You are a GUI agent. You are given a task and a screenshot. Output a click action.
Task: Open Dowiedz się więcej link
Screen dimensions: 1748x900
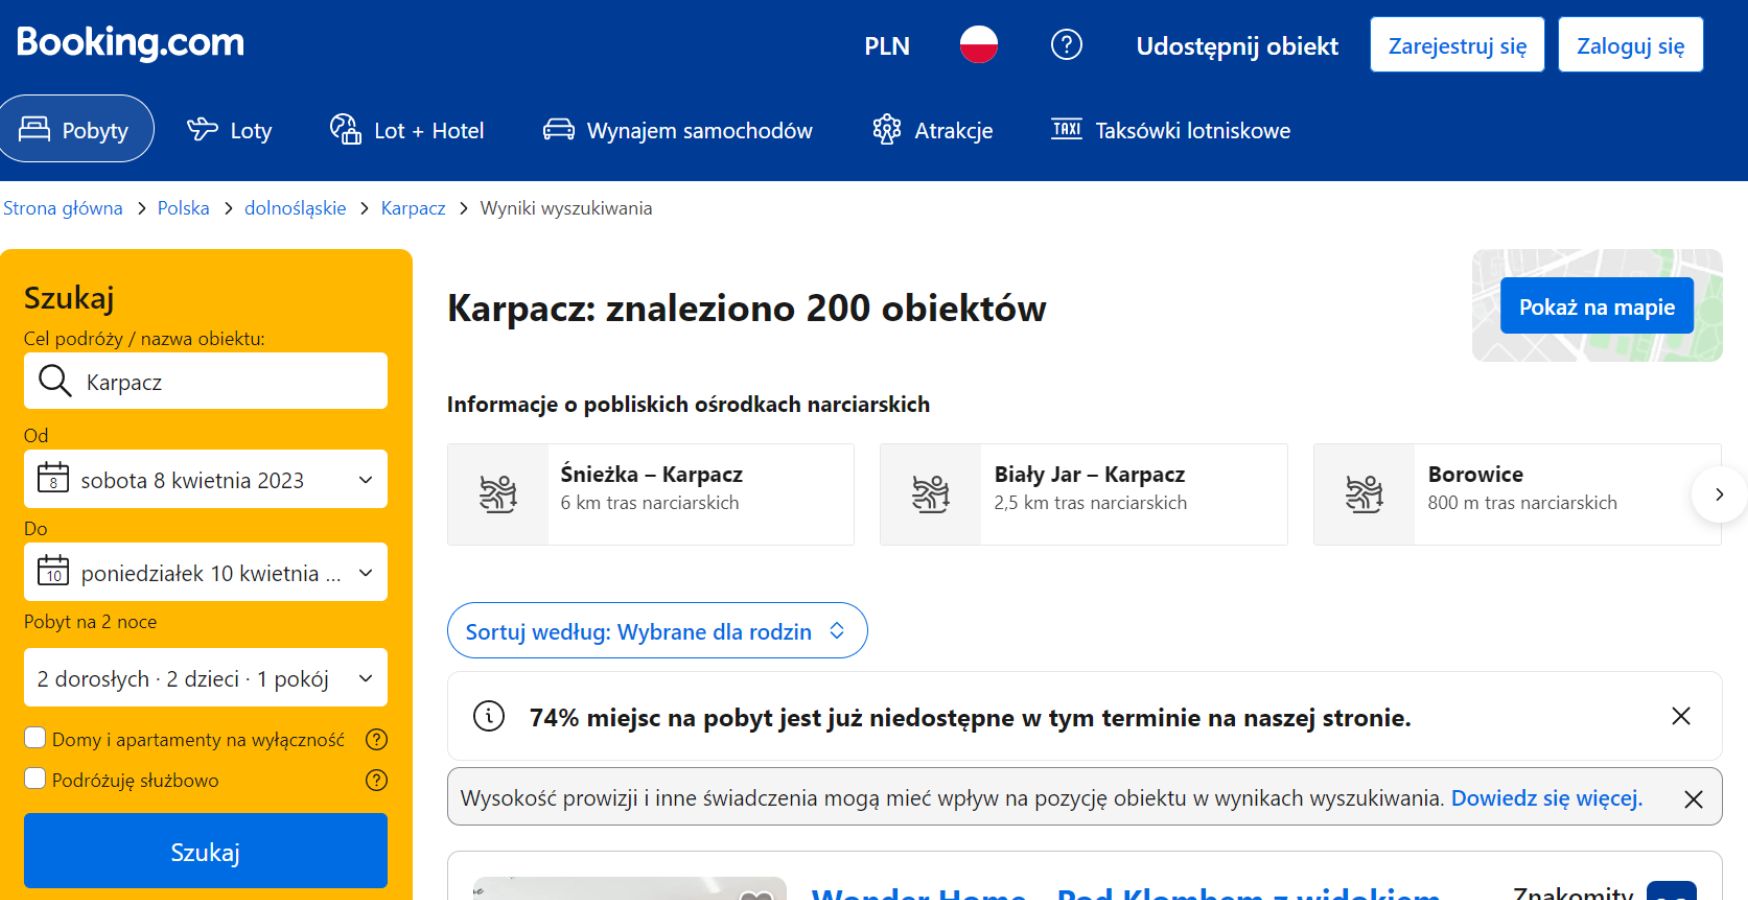[1546, 798]
